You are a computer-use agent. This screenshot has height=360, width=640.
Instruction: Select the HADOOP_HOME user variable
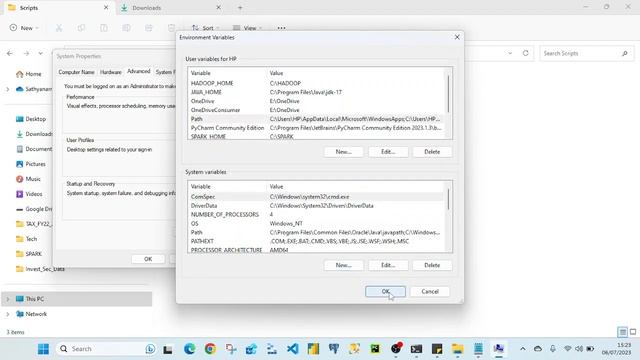click(317, 83)
